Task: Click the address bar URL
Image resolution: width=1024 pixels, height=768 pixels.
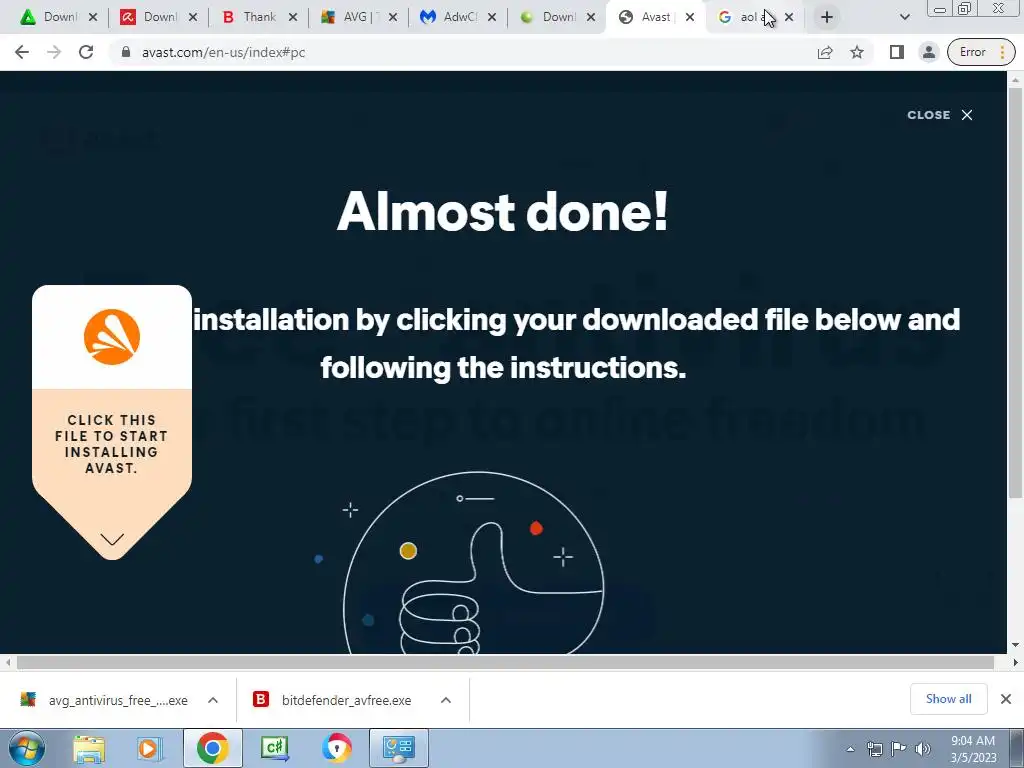Action: pos(223,52)
